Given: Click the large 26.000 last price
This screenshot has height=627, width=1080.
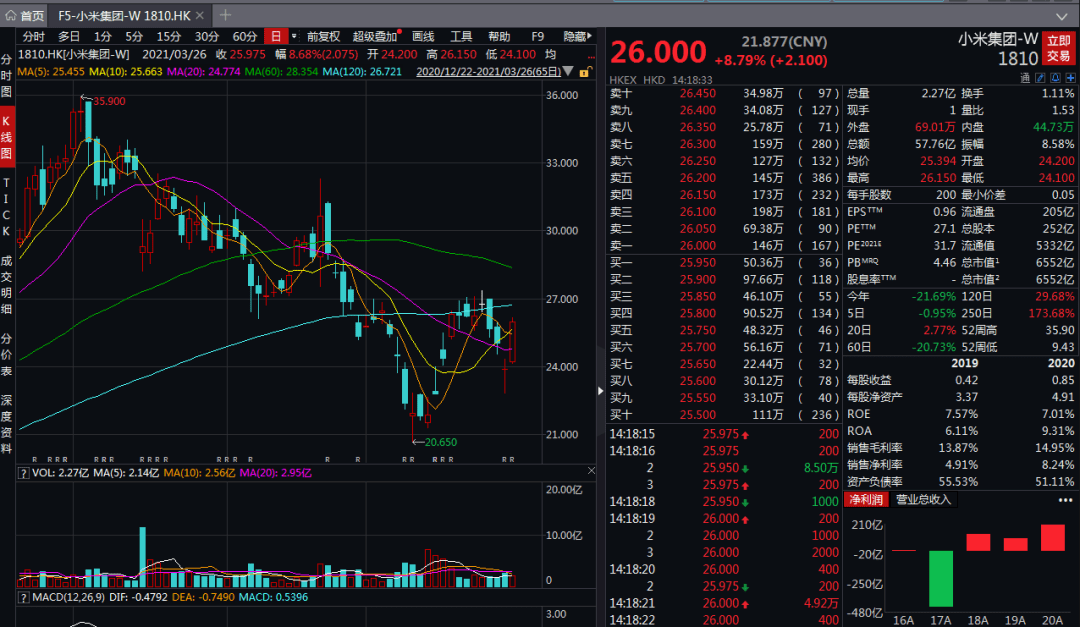Looking at the screenshot, I should [658, 52].
